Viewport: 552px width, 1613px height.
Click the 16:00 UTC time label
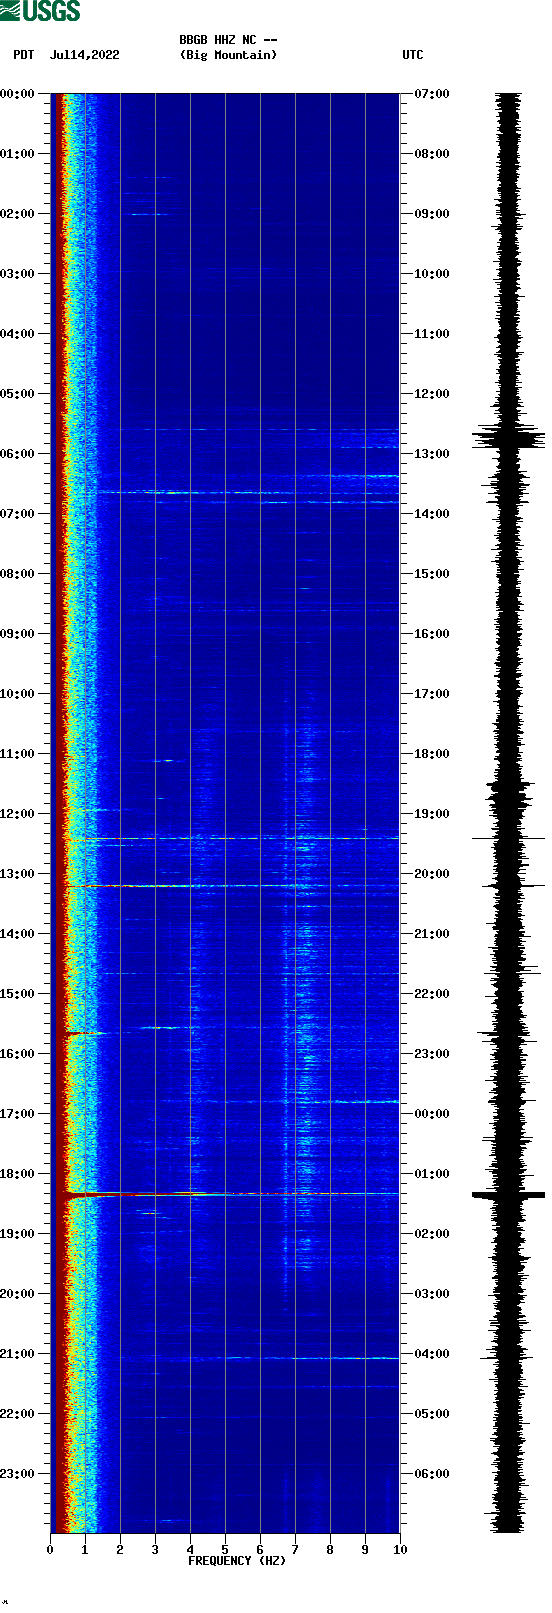432,634
